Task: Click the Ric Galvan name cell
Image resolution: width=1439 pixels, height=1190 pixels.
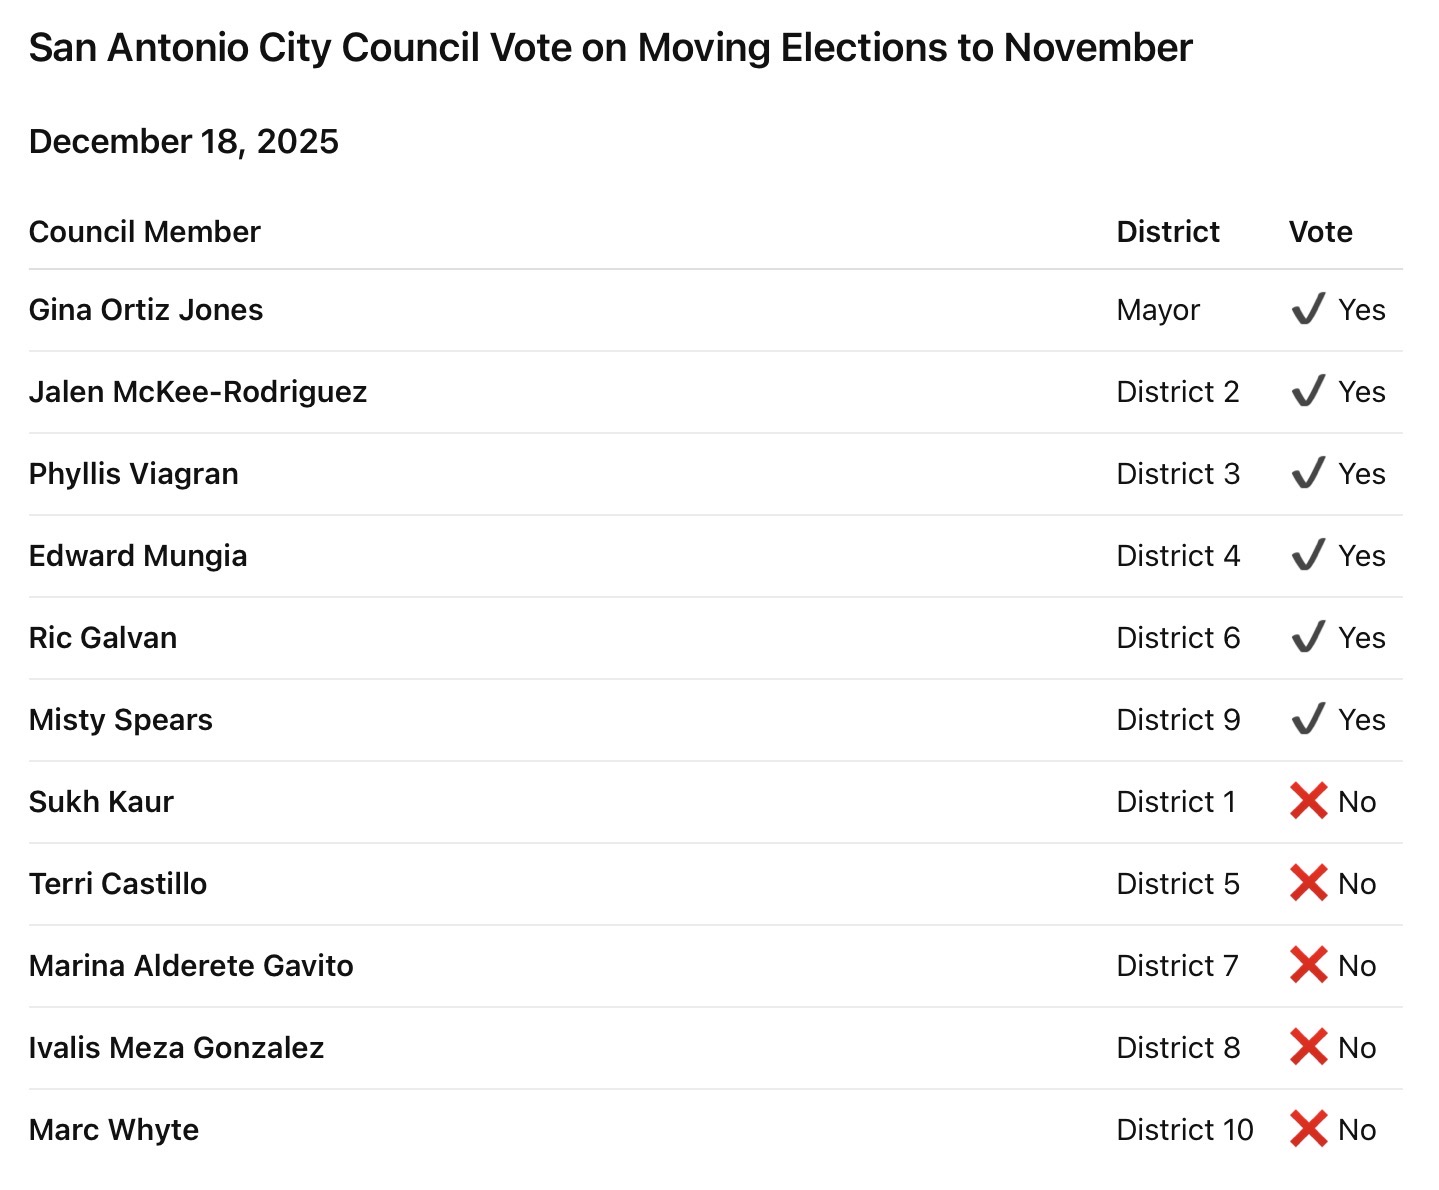Action: click(x=103, y=638)
